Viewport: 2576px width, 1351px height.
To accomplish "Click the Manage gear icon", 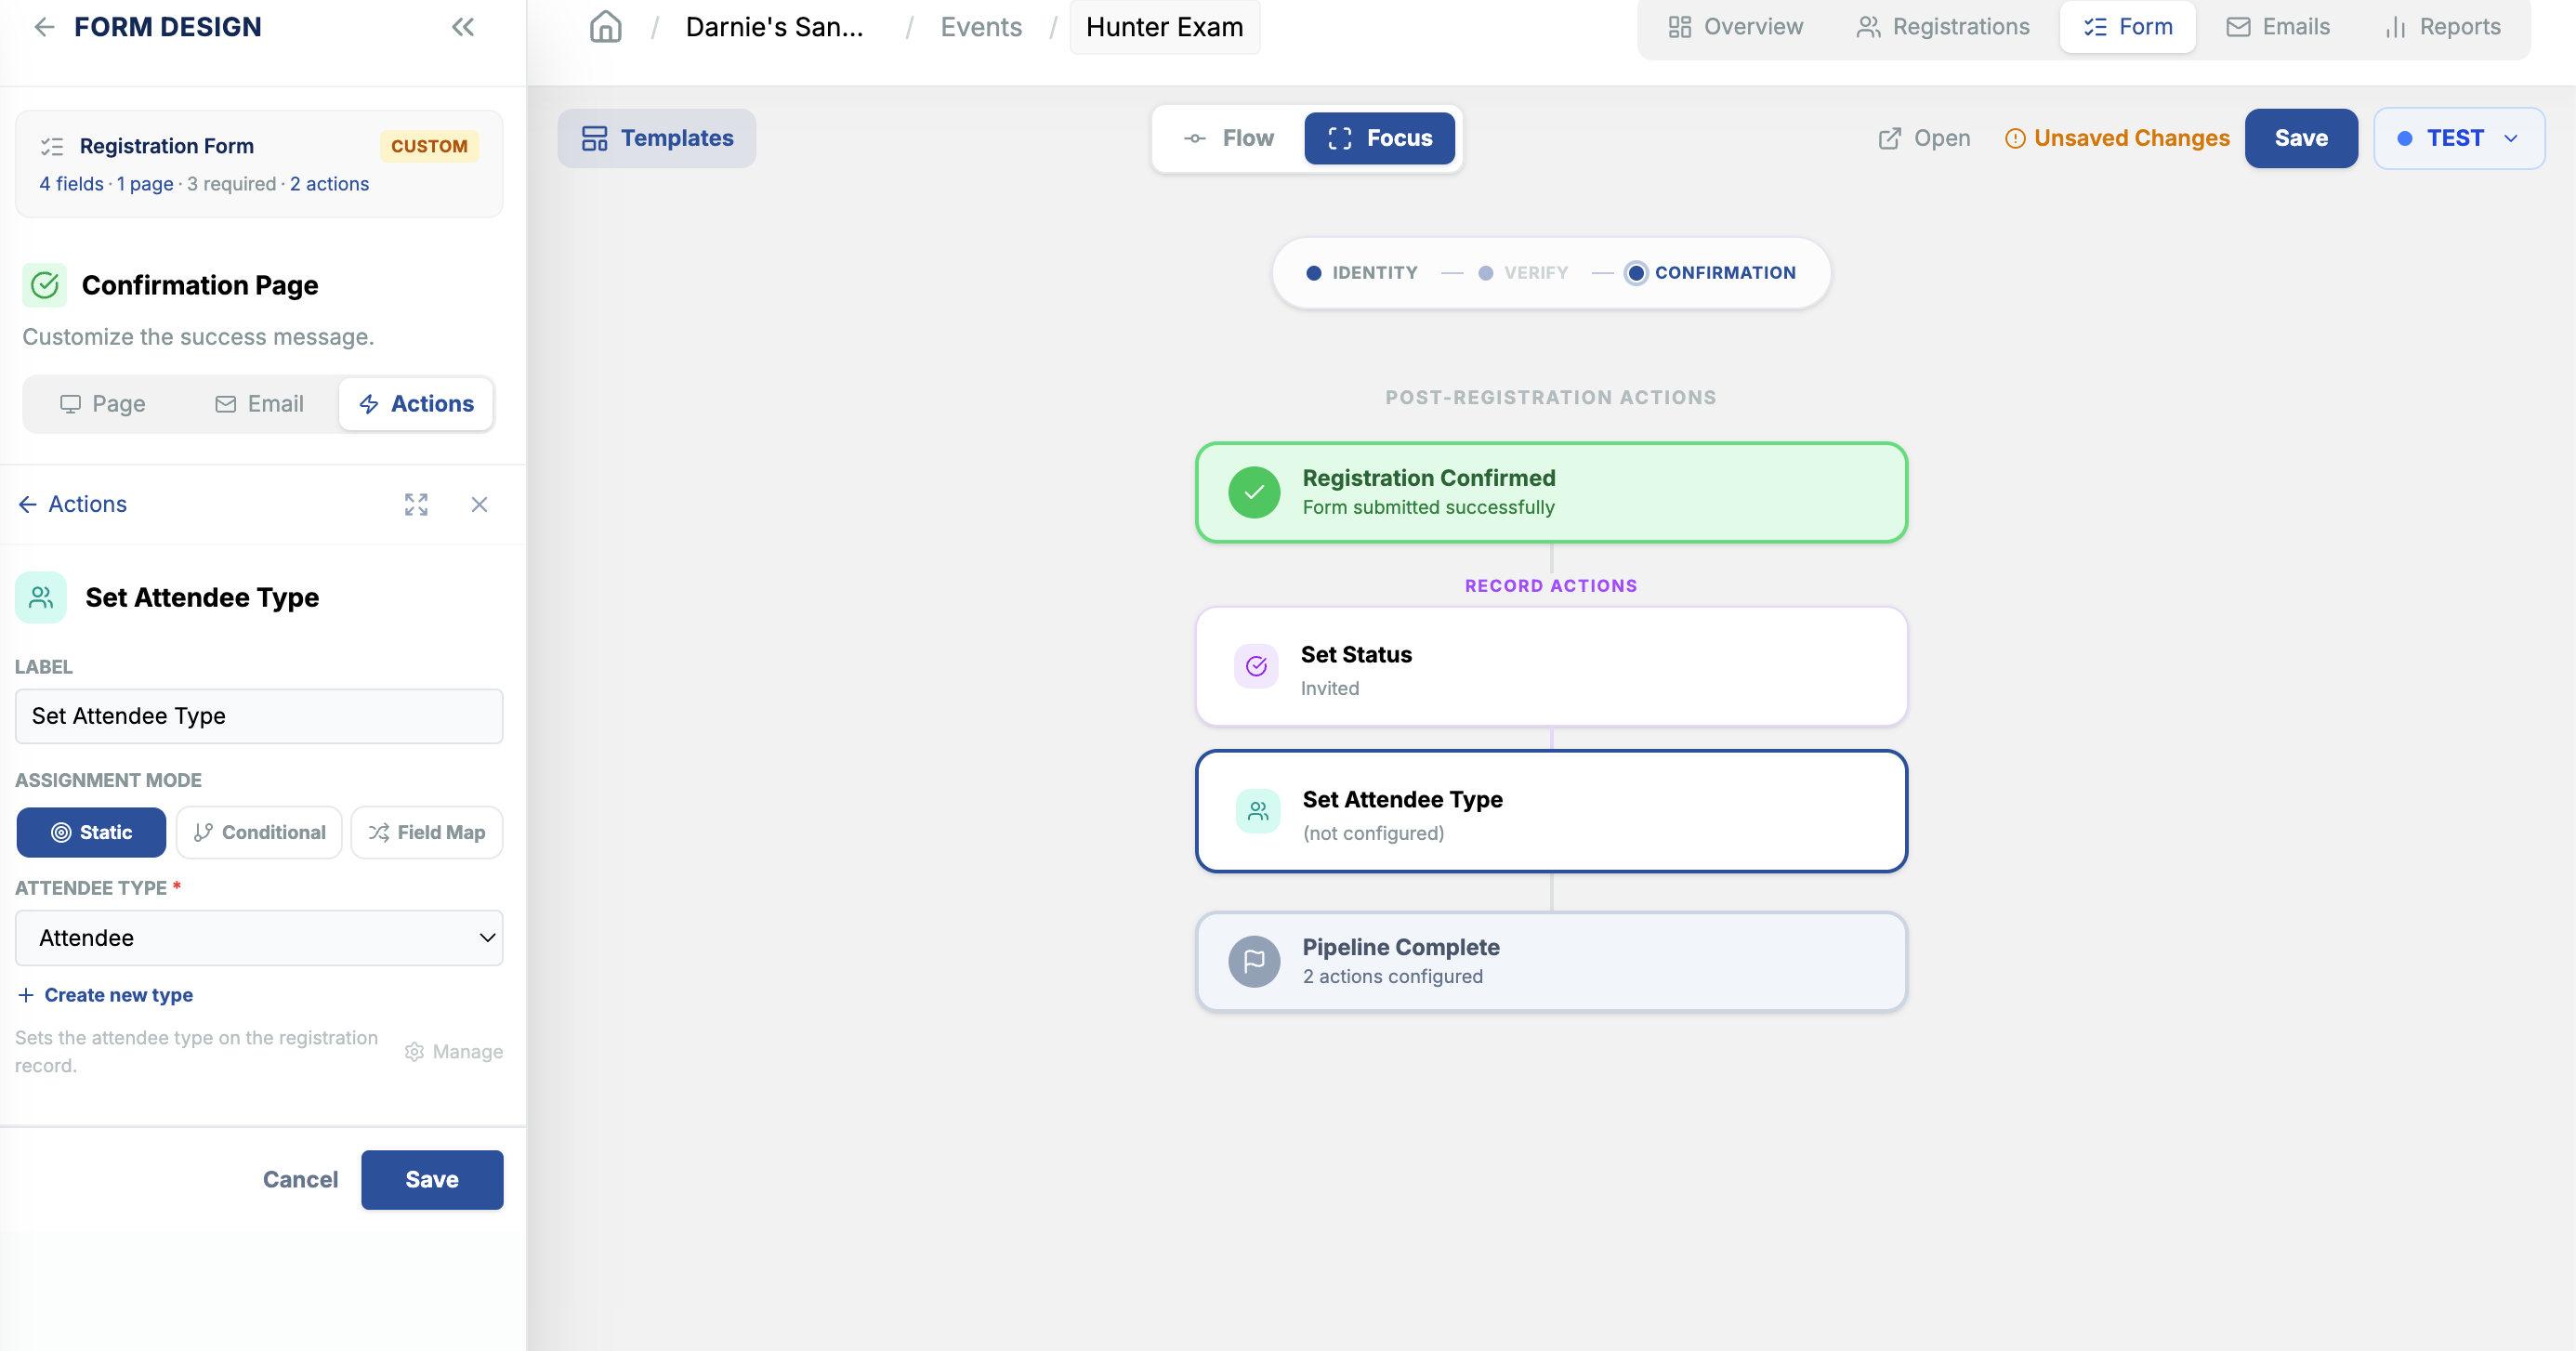I will click(414, 1052).
